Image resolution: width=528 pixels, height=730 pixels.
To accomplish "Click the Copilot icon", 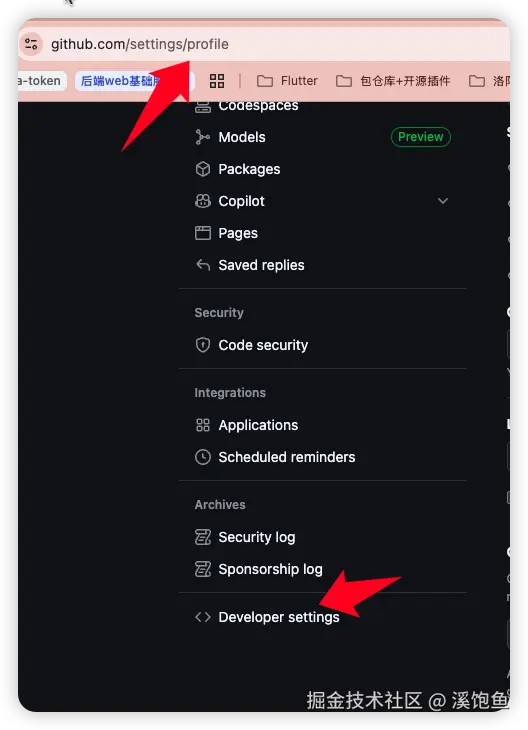I will (x=203, y=201).
